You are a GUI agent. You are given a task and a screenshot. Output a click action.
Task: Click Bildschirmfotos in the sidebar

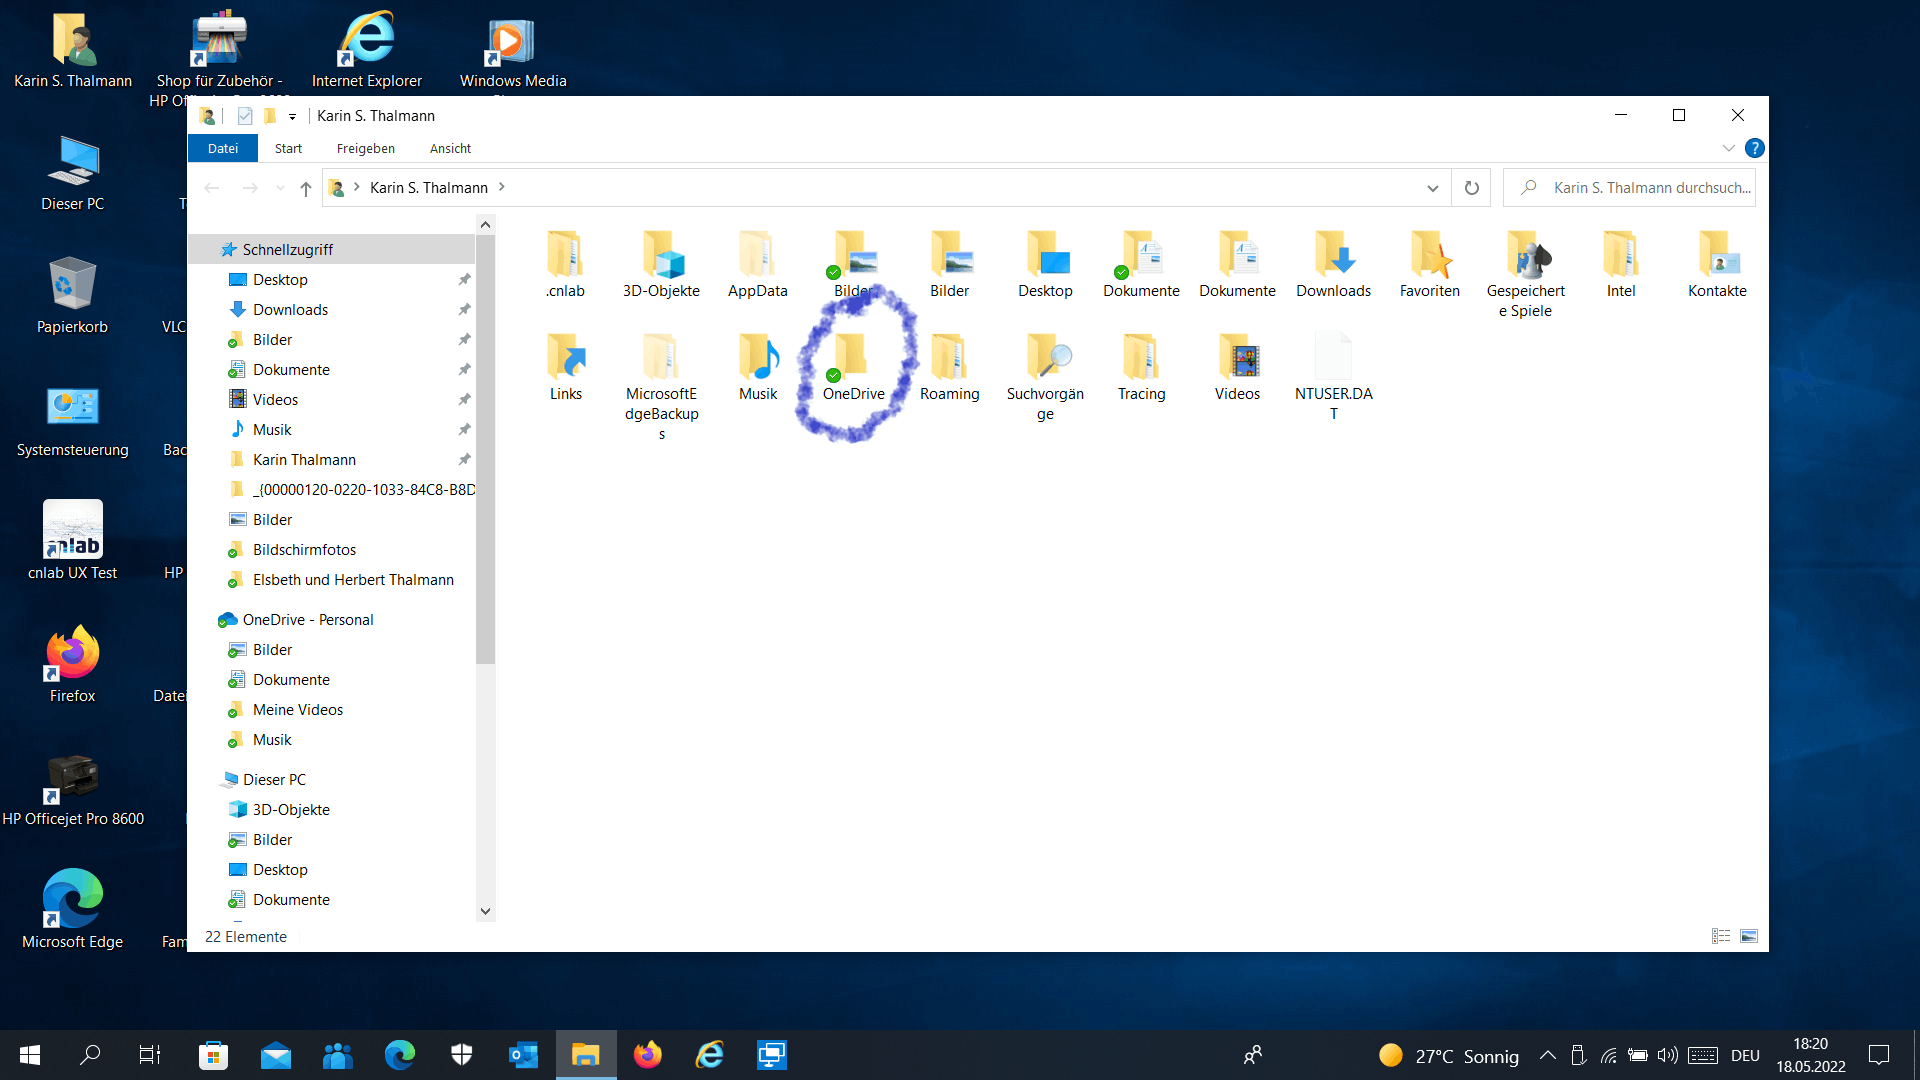(x=304, y=550)
